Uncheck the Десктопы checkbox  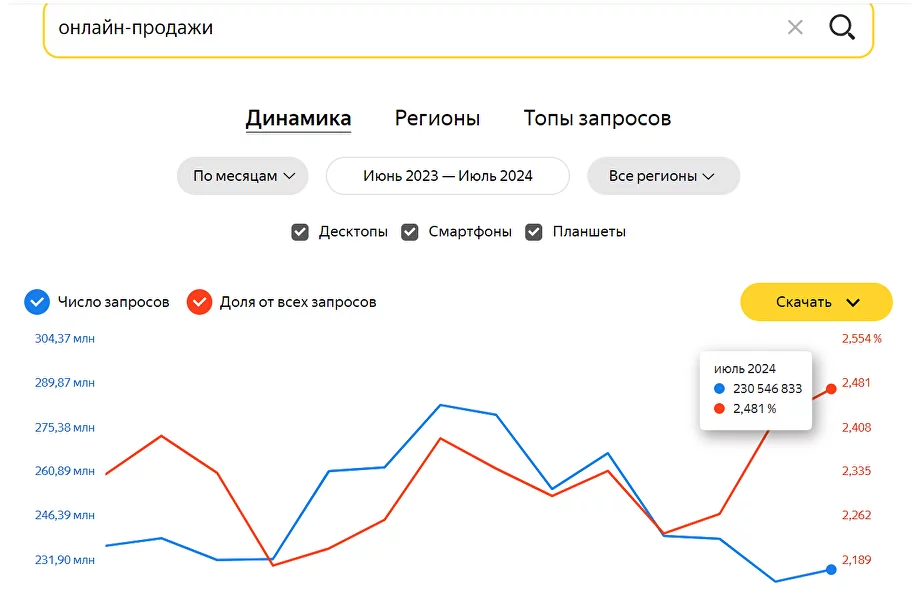[300, 232]
